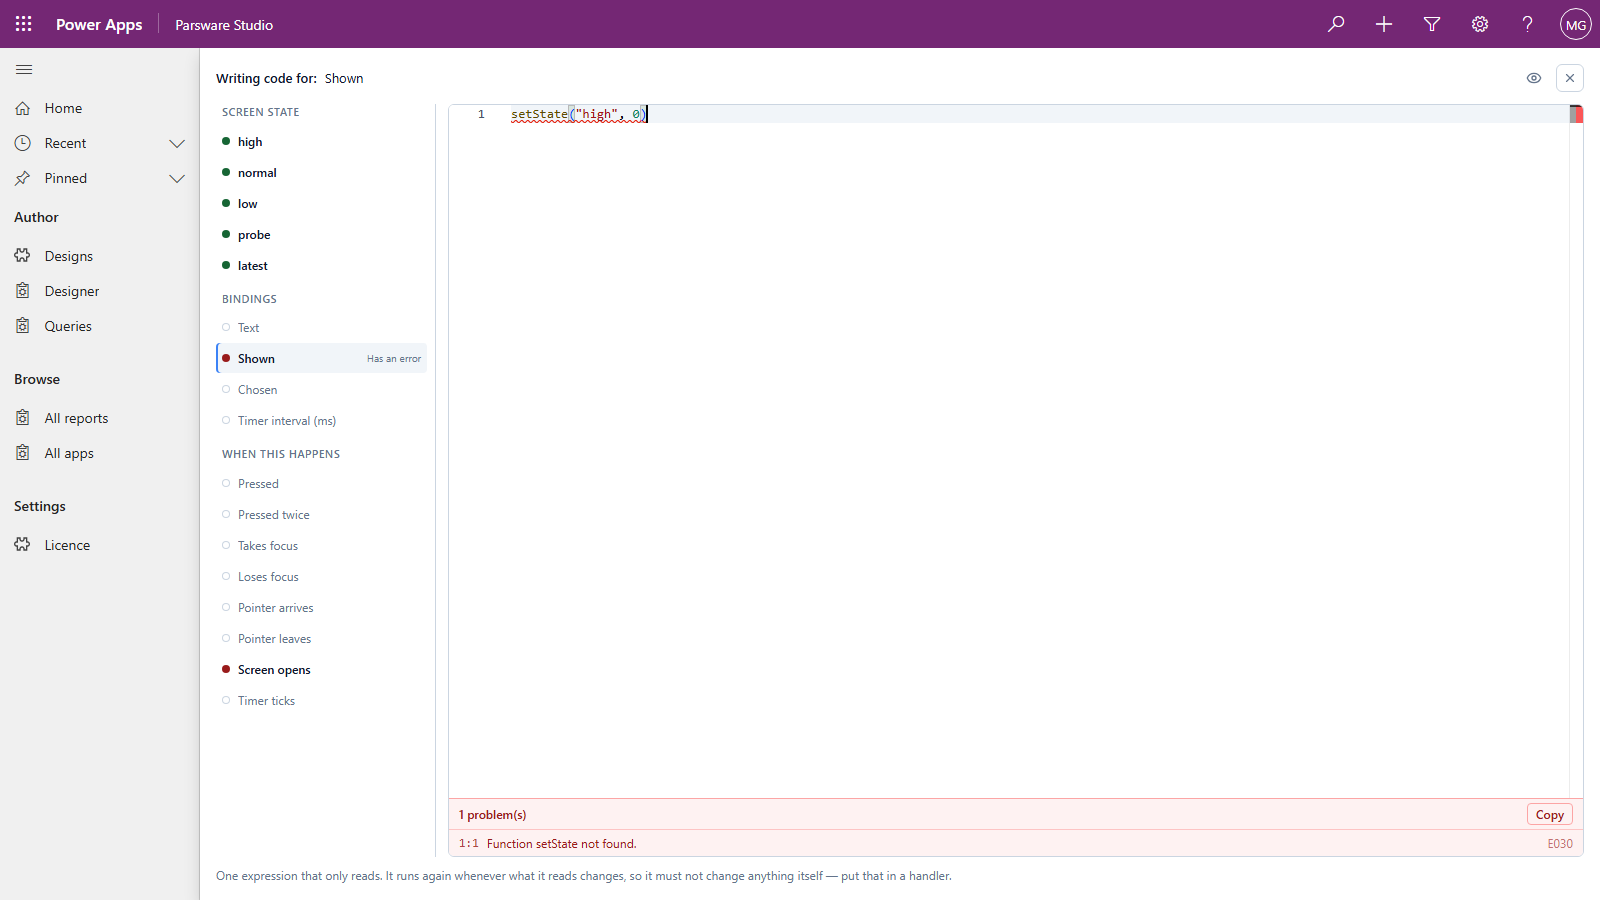Select the Pressed twice handler
Screen dimensions: 1600x900
321,515
